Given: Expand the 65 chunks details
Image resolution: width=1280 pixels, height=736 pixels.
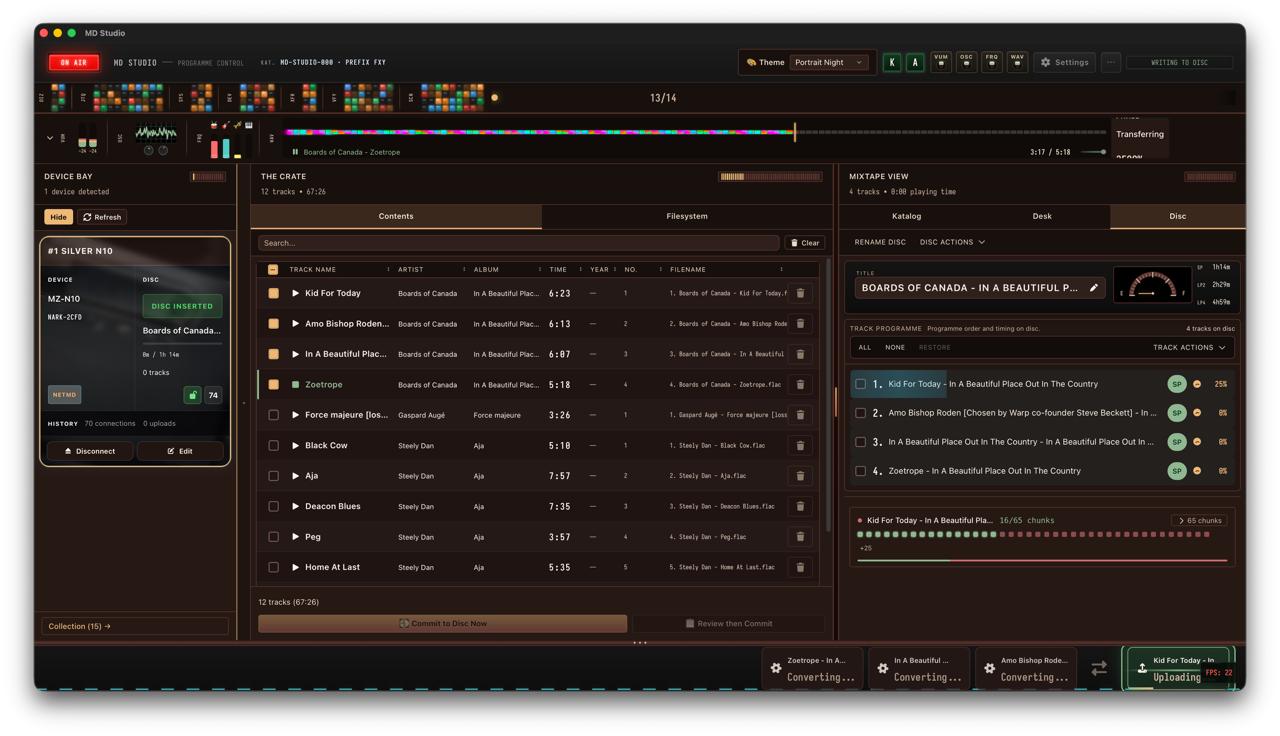Looking at the screenshot, I should click(1199, 521).
